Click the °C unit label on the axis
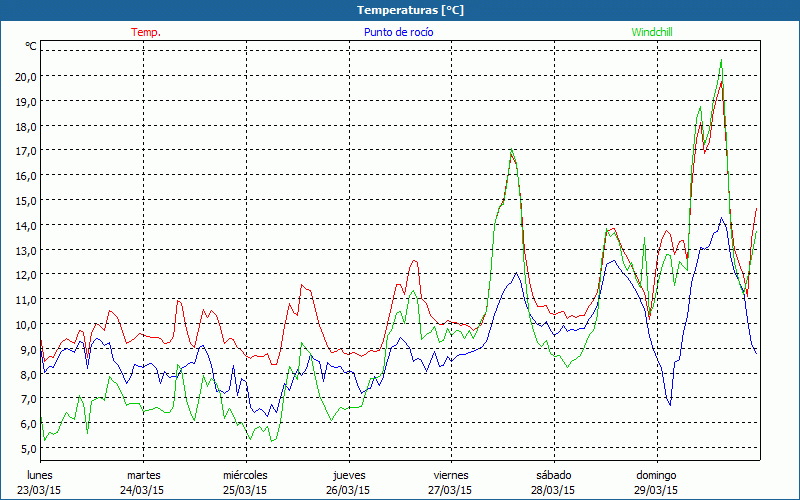The height and width of the screenshot is (500, 800). click(x=31, y=46)
